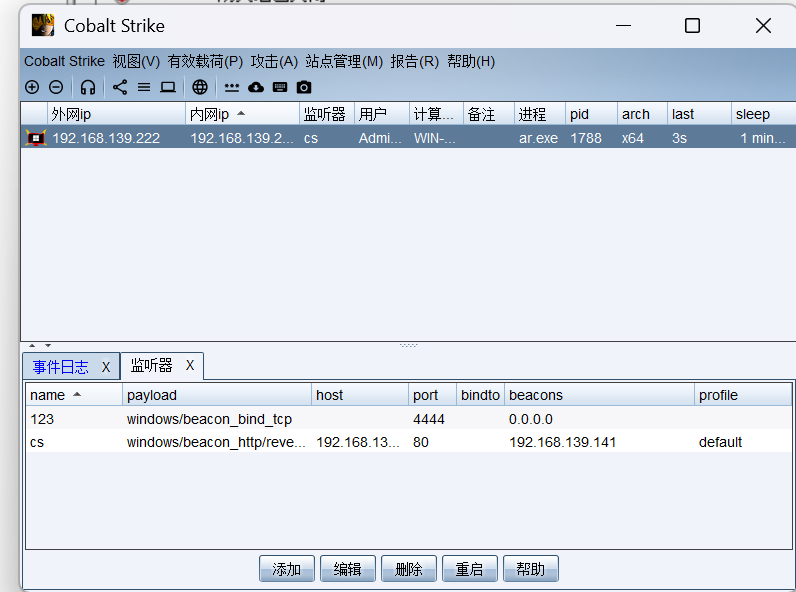
Task: Click beacons value 192.168.139.141
Action: coord(562,442)
